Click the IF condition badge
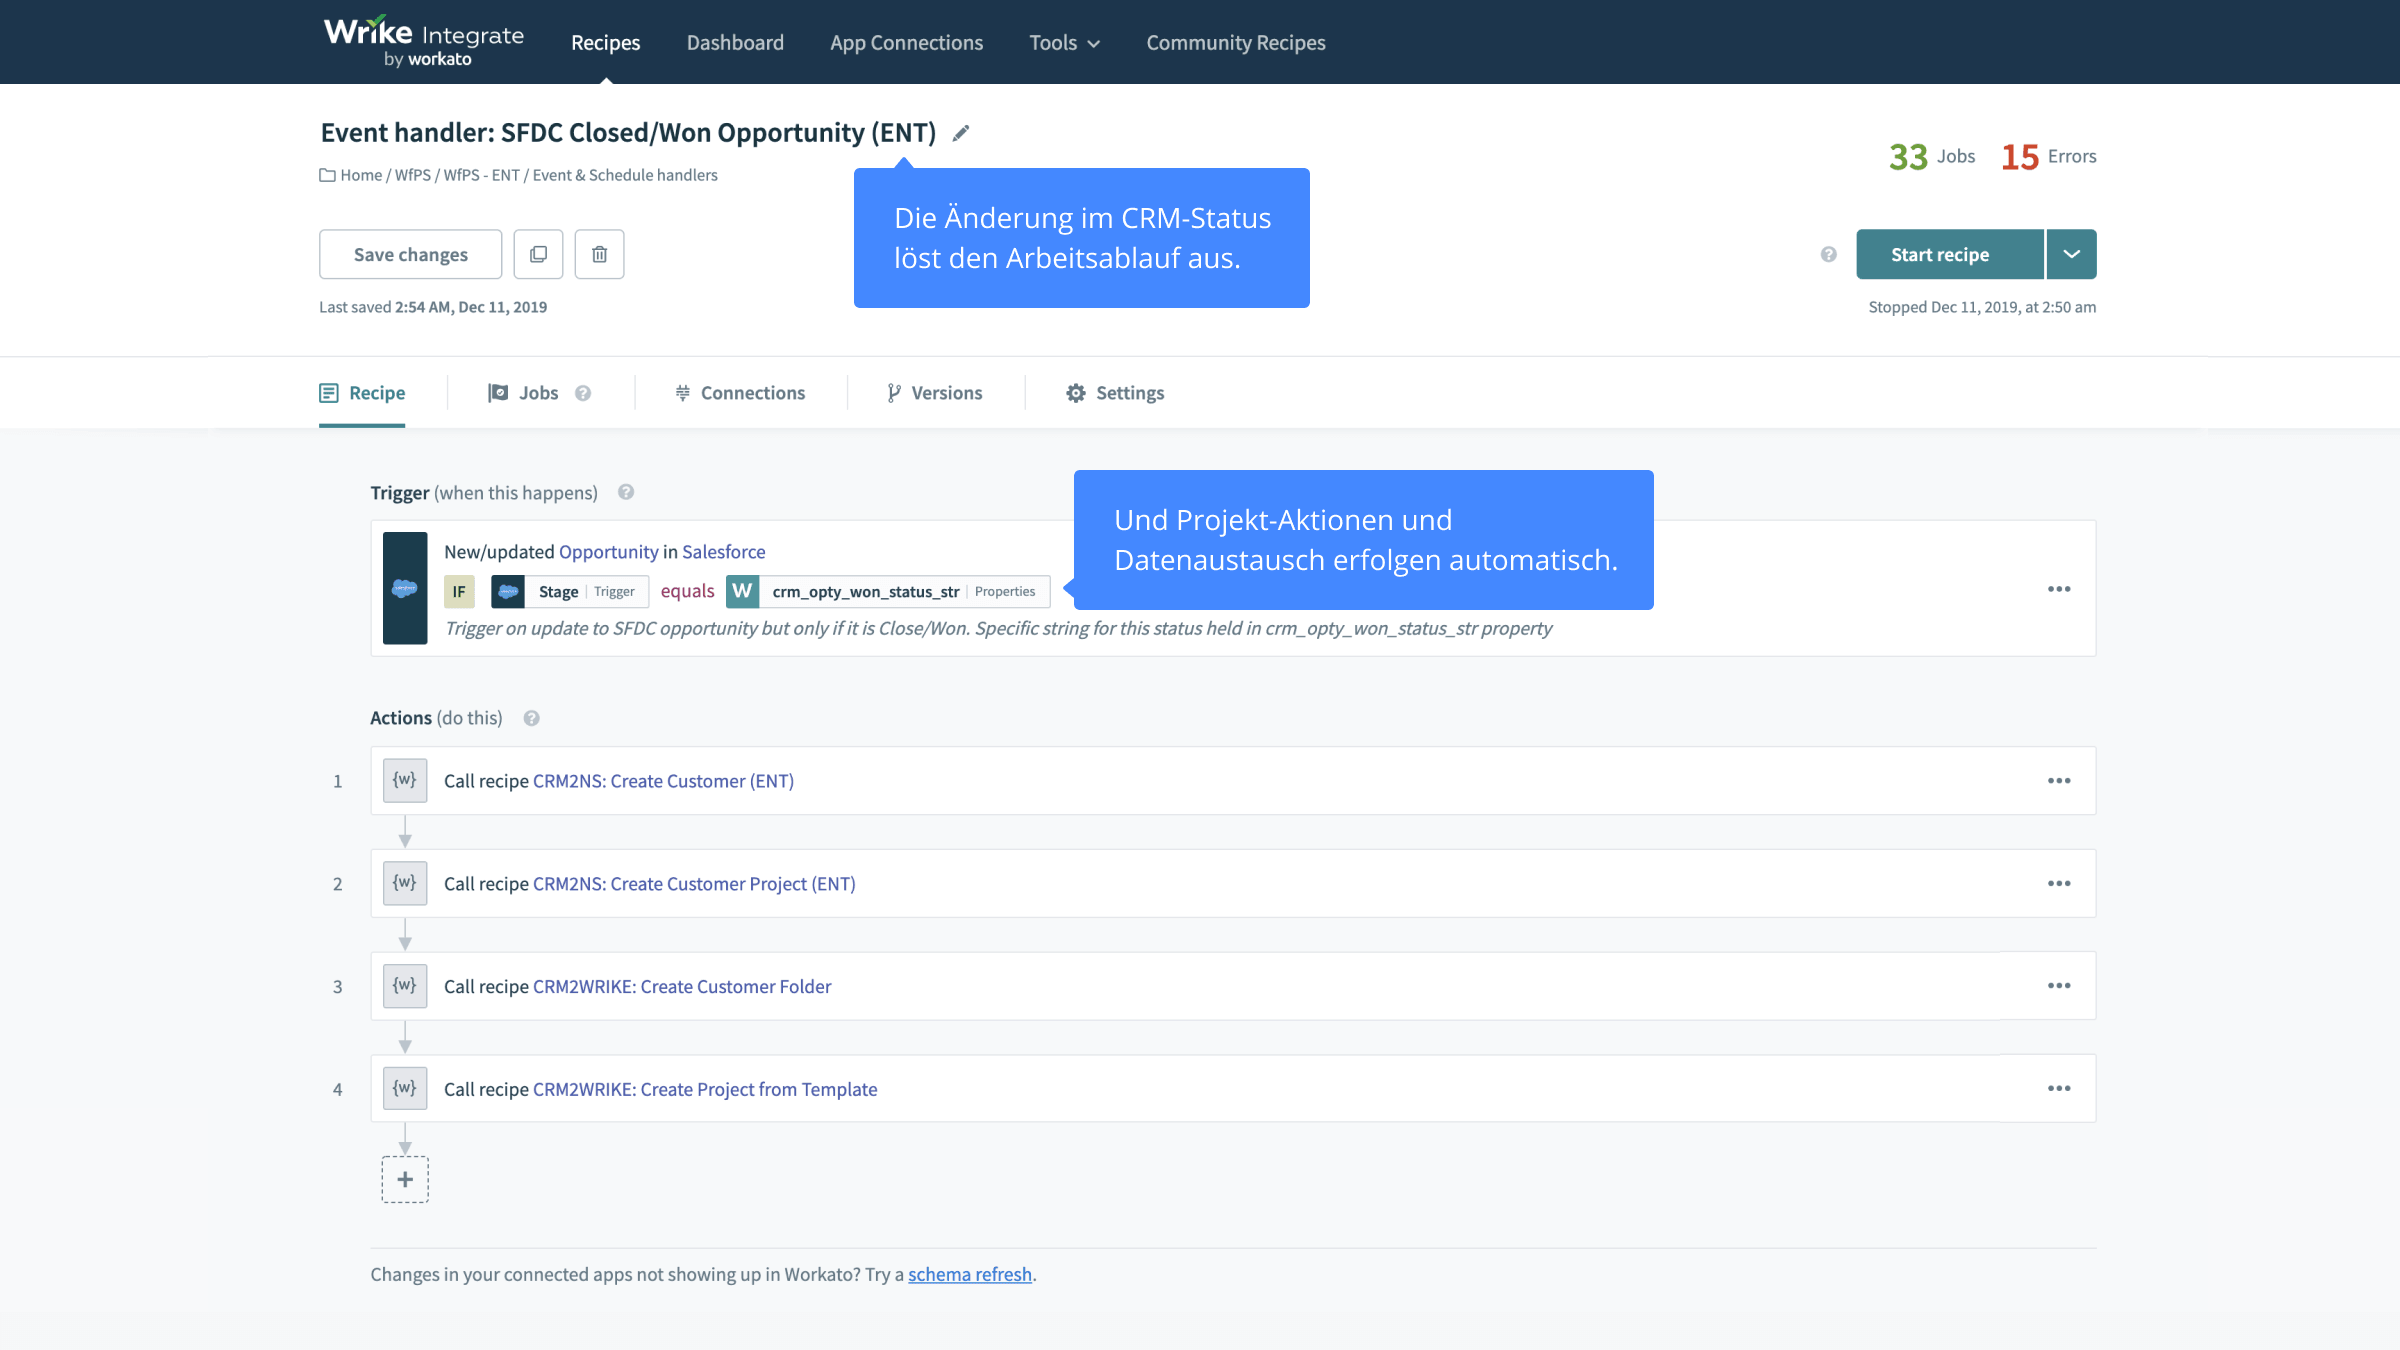2400x1350 pixels. [x=459, y=591]
